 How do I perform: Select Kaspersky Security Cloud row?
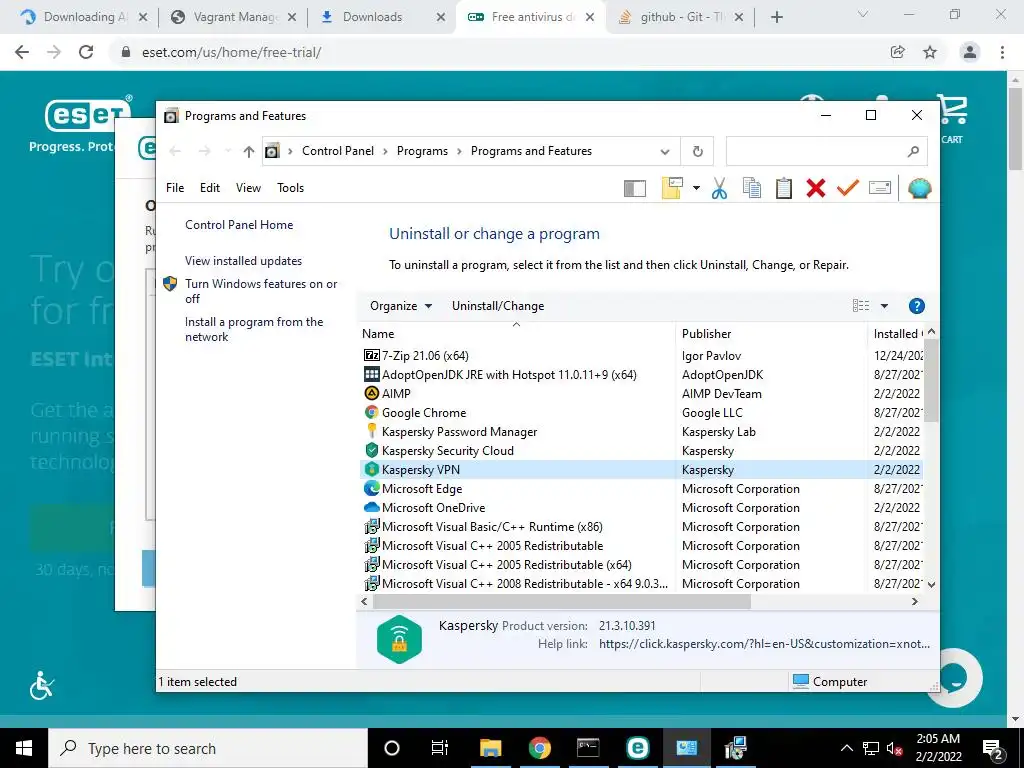point(641,451)
